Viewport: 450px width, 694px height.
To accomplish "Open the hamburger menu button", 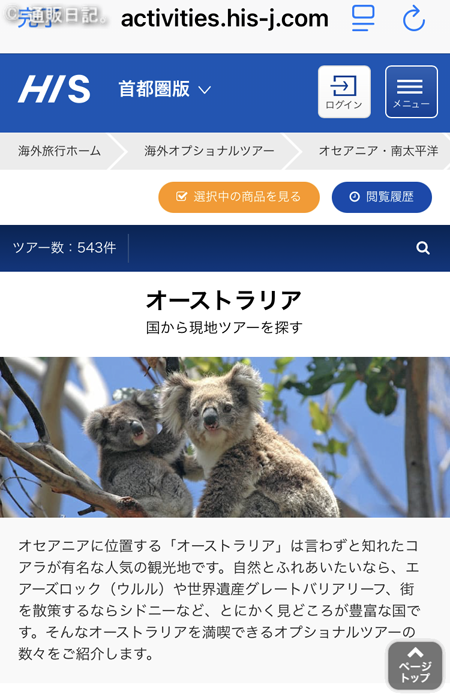I will tap(412, 92).
